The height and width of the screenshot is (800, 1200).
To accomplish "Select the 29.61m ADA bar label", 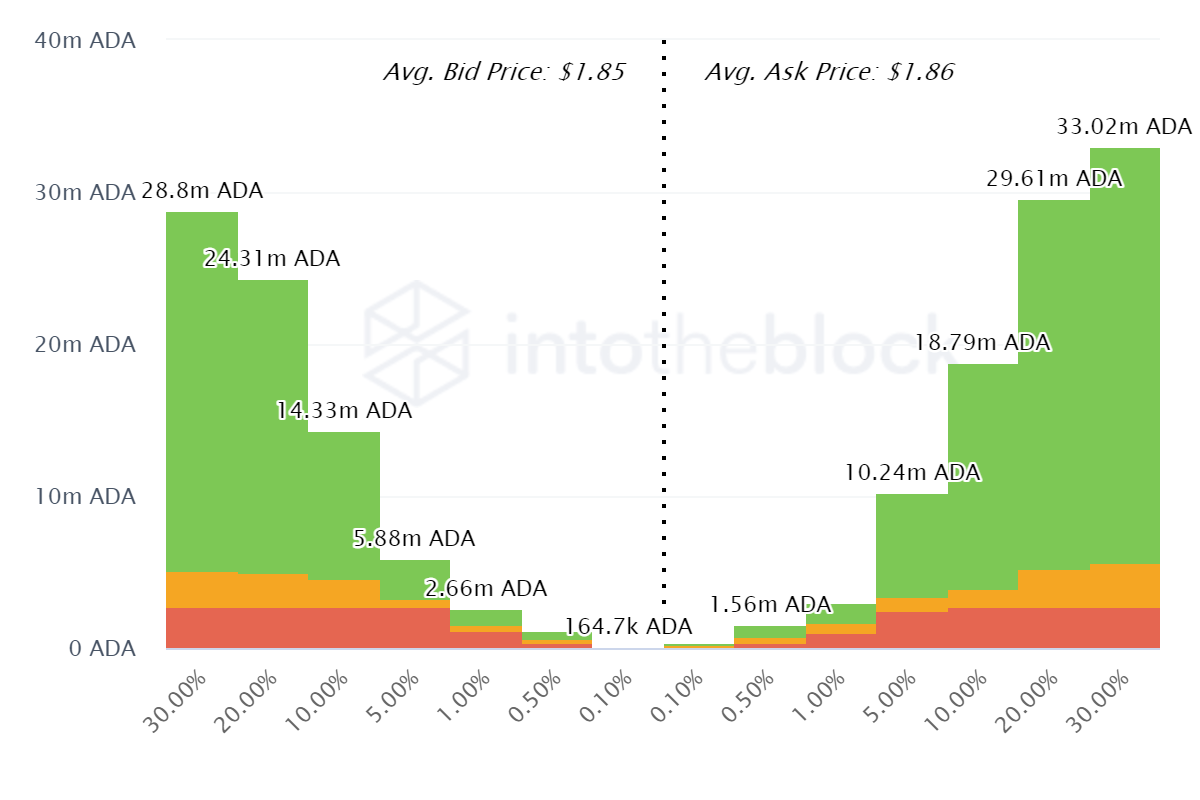I will click(x=1054, y=179).
